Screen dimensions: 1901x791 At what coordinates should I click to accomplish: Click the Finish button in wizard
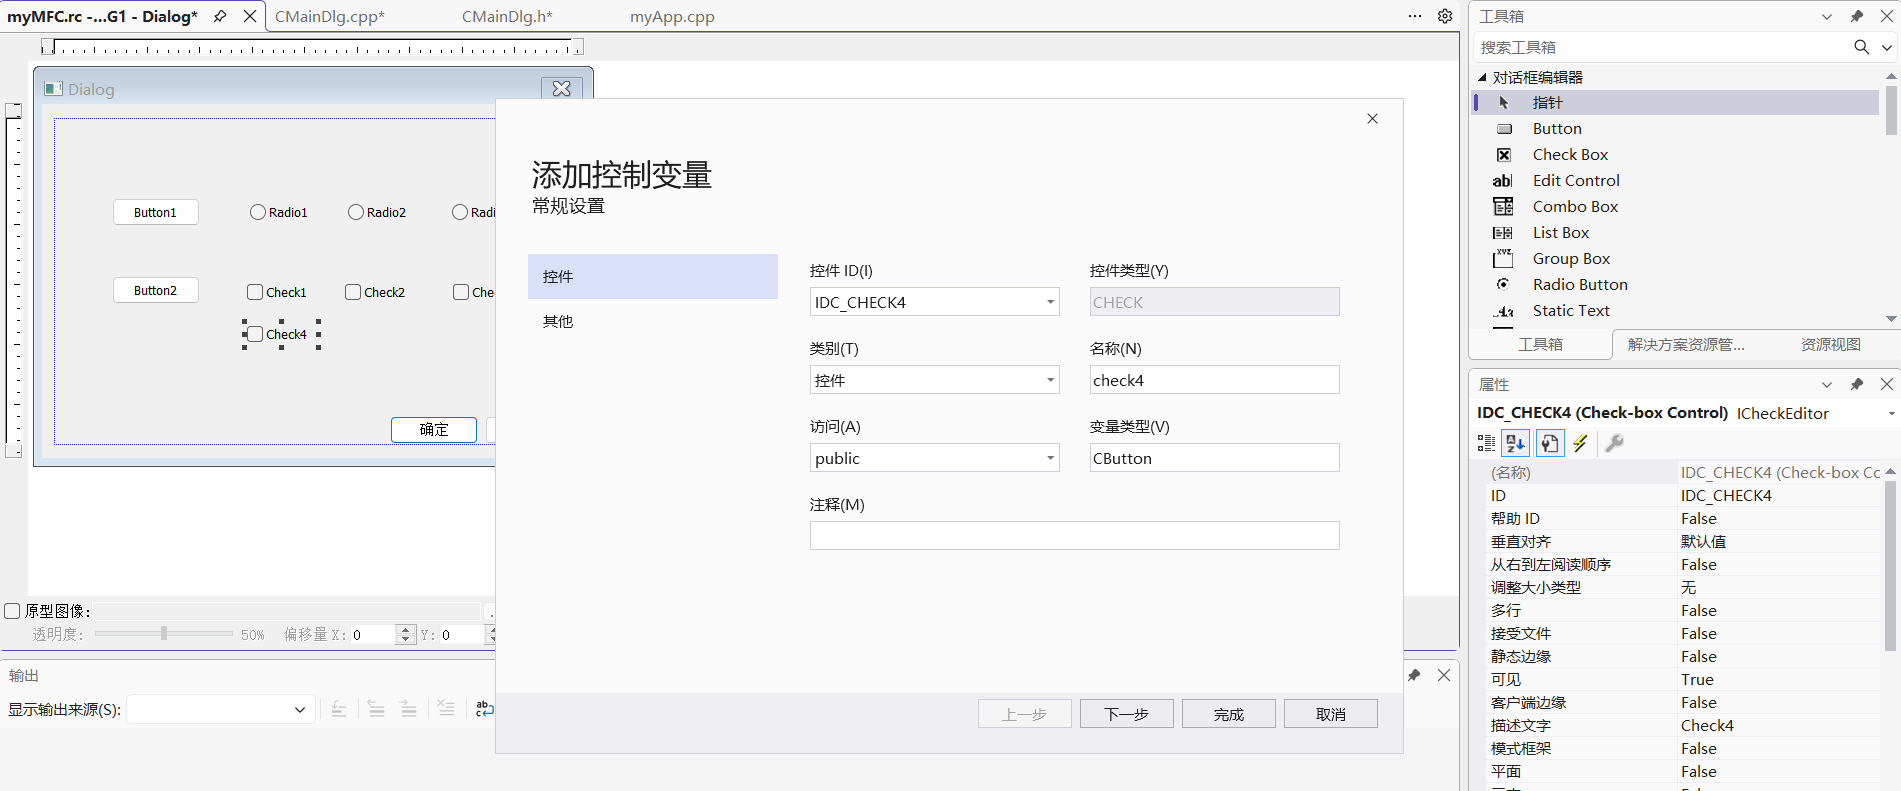[x=1229, y=714]
